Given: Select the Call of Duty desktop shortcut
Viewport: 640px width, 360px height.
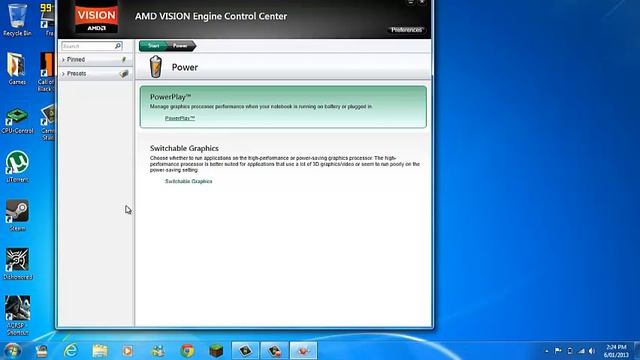Looking at the screenshot, I should (47, 72).
